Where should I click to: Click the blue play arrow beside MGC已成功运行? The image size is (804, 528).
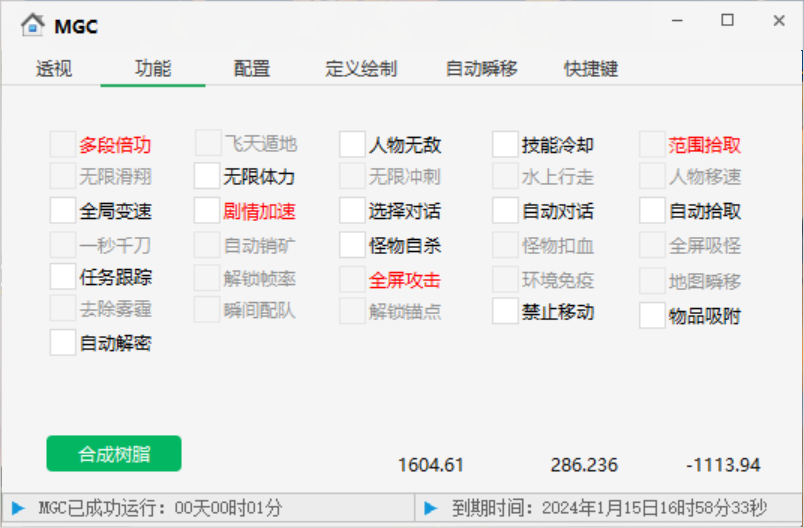click(18, 508)
